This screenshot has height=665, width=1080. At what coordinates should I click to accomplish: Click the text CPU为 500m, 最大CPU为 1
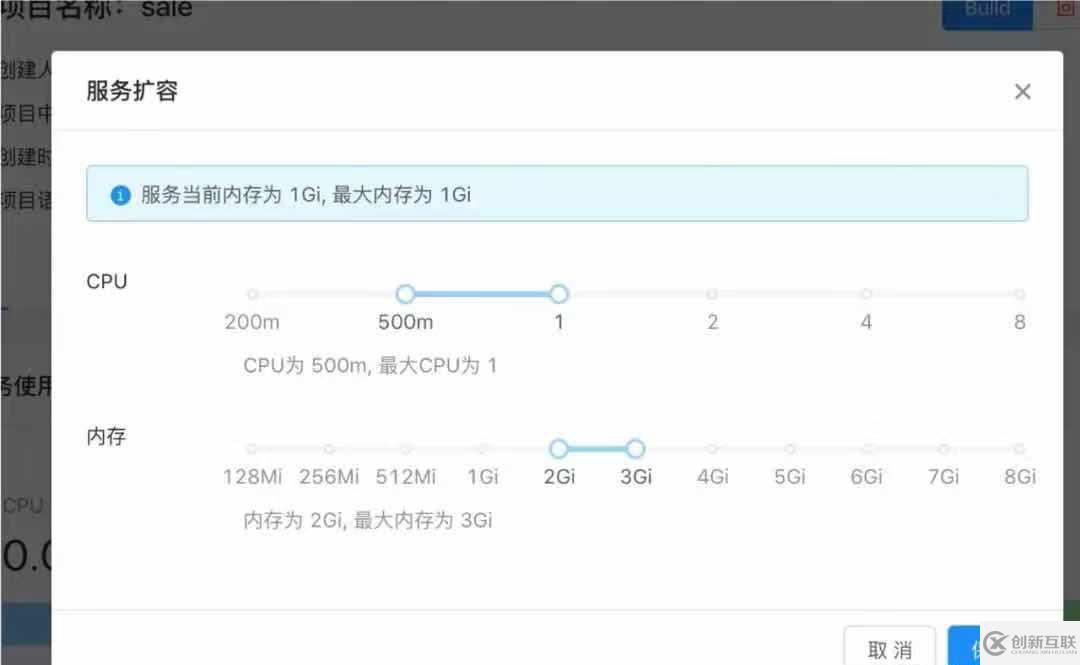click(370, 365)
